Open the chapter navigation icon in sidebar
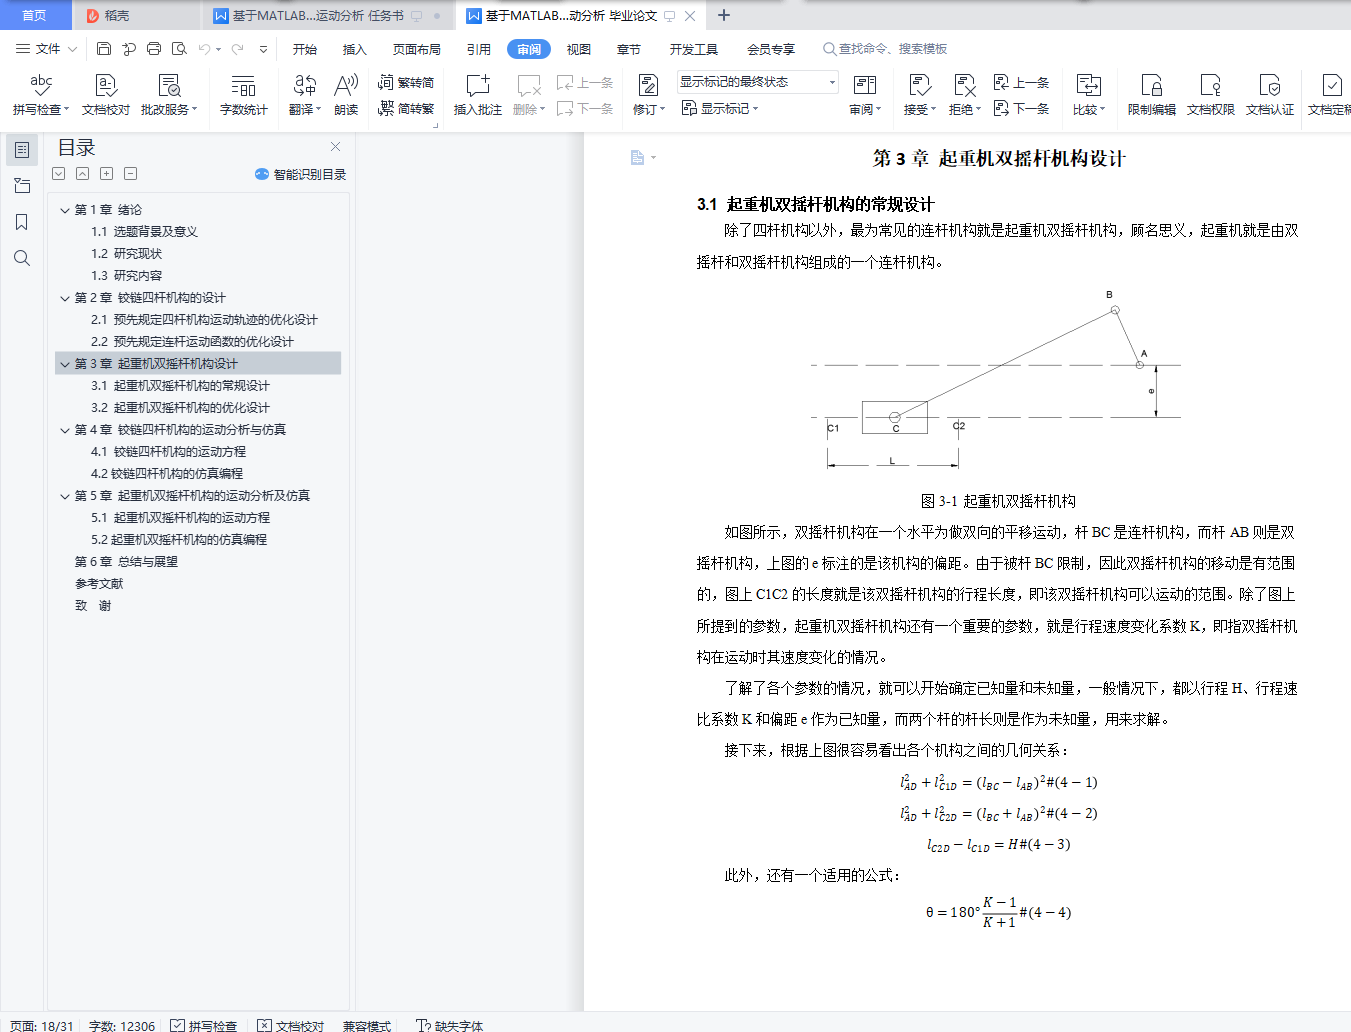This screenshot has height=1032, width=1351. [22, 186]
